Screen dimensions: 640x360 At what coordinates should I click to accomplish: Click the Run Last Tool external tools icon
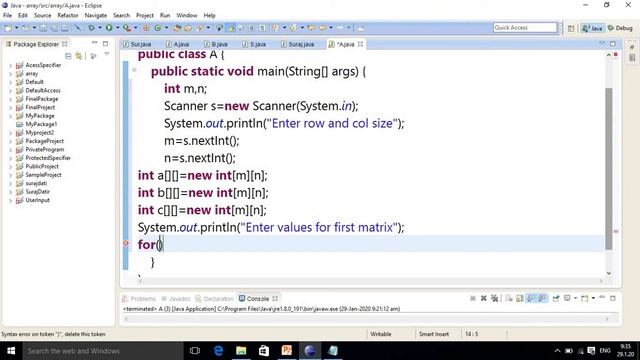(127, 28)
